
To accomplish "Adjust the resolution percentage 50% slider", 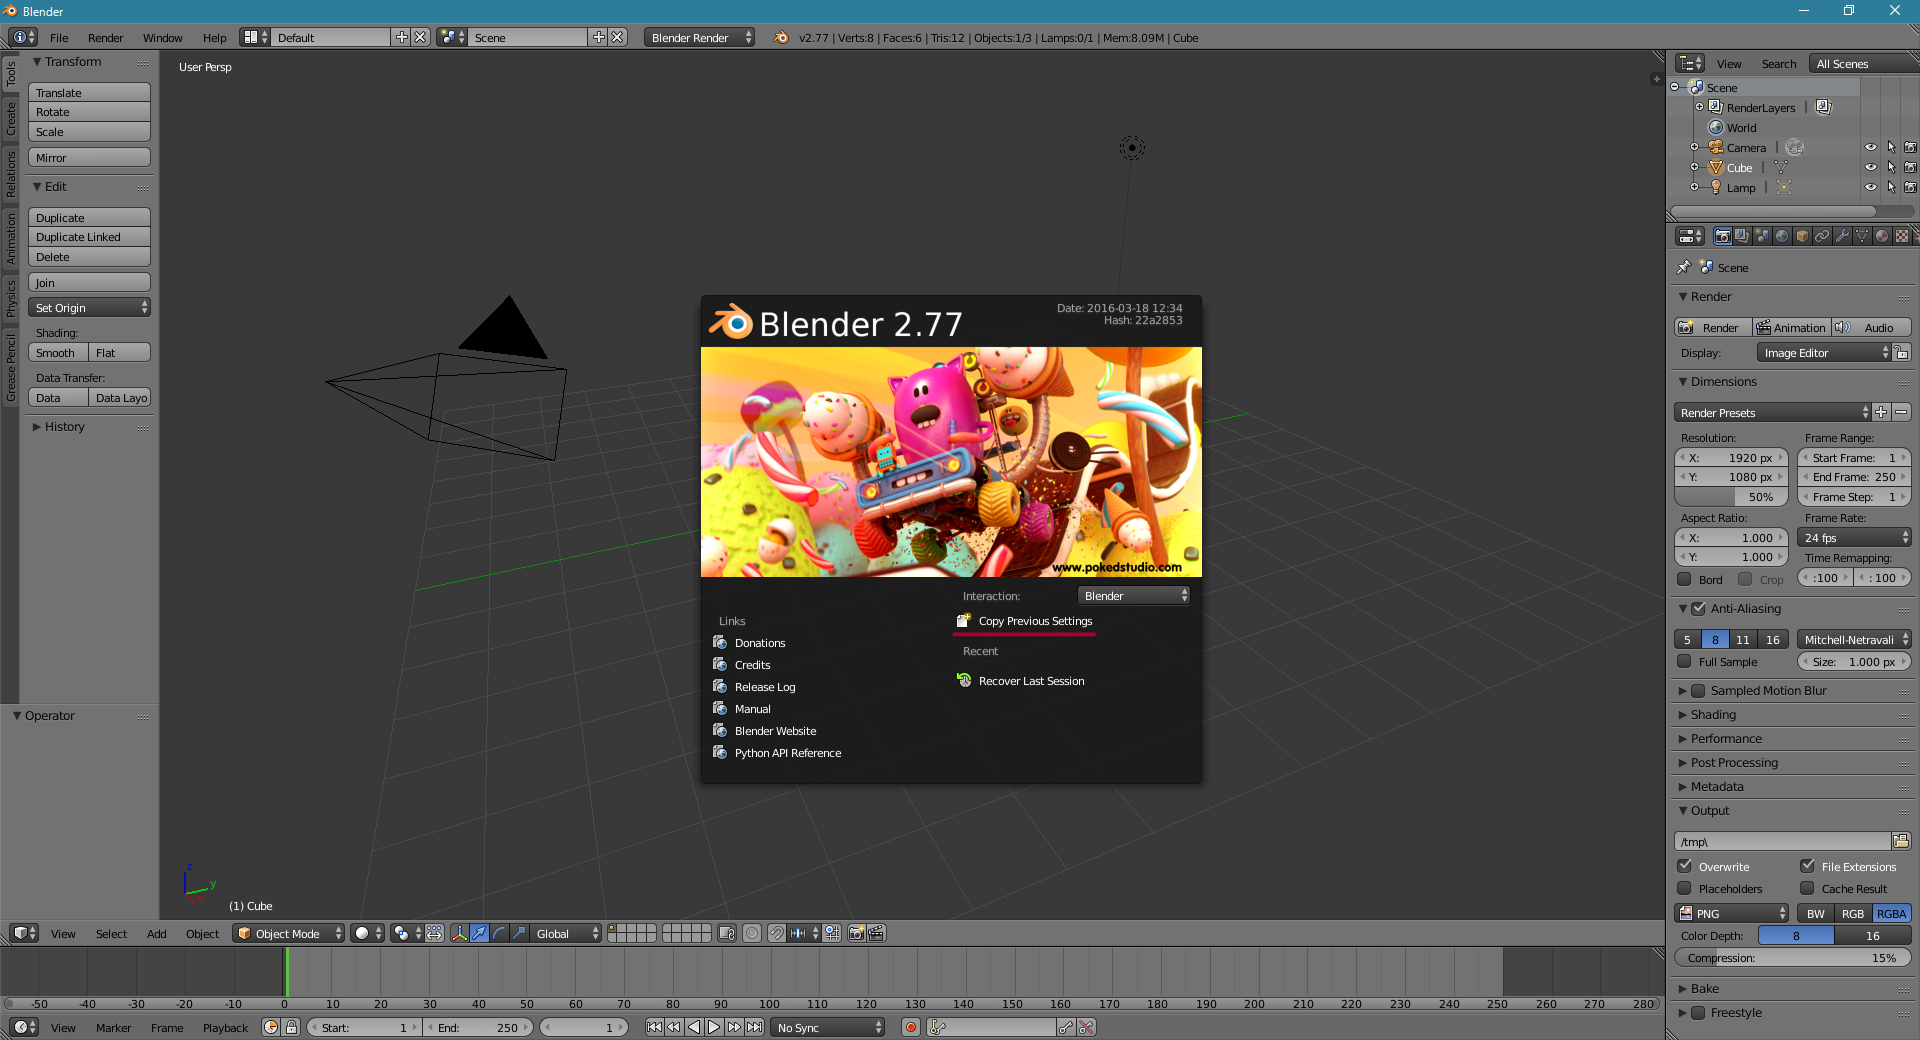I will tap(1731, 497).
